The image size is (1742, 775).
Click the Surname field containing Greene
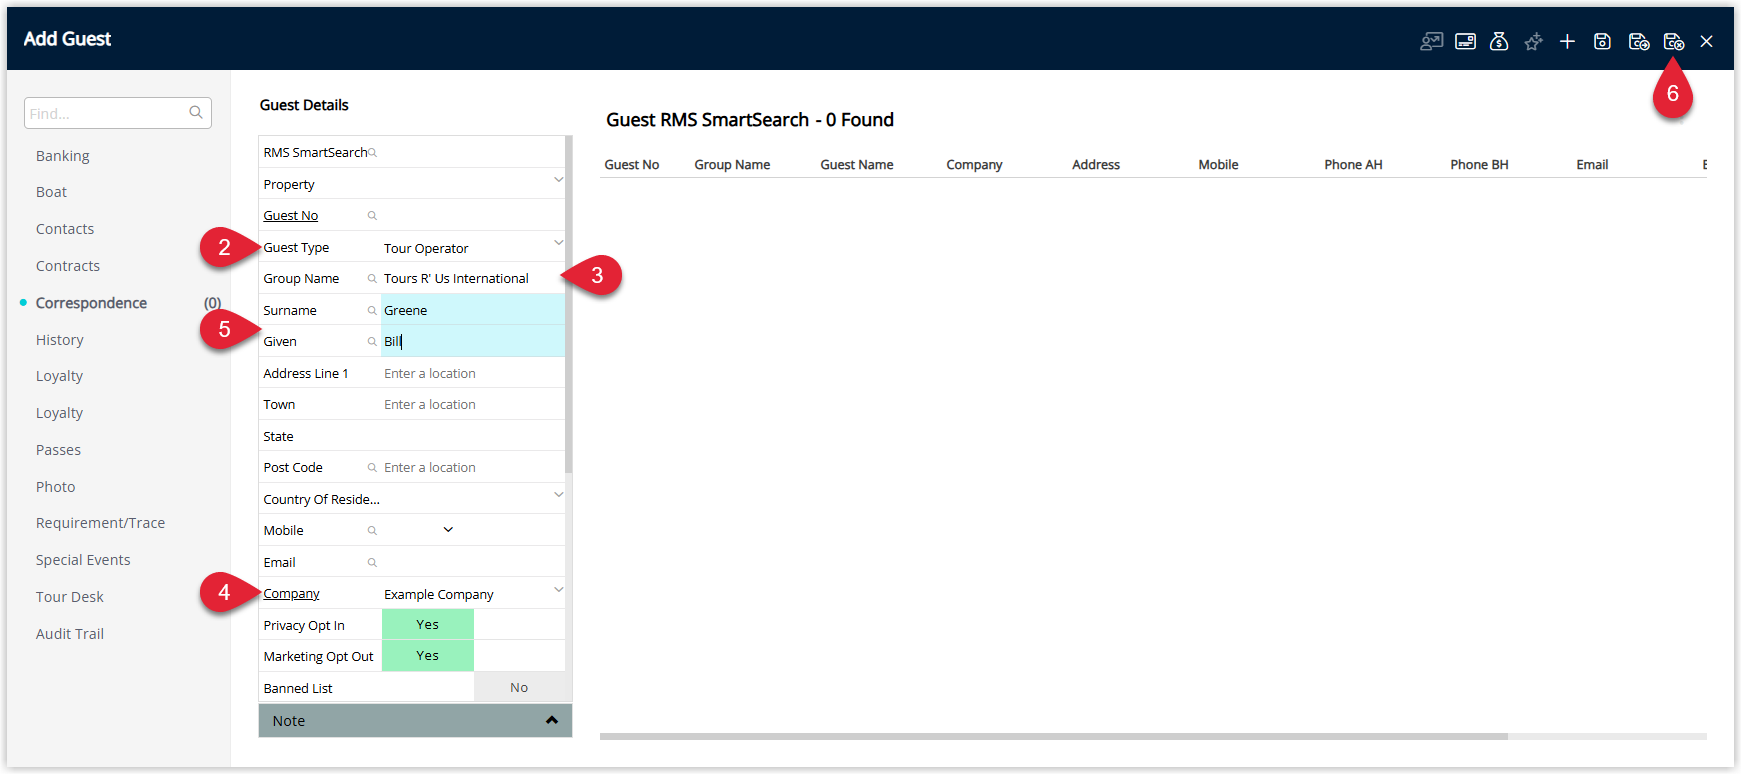[473, 310]
